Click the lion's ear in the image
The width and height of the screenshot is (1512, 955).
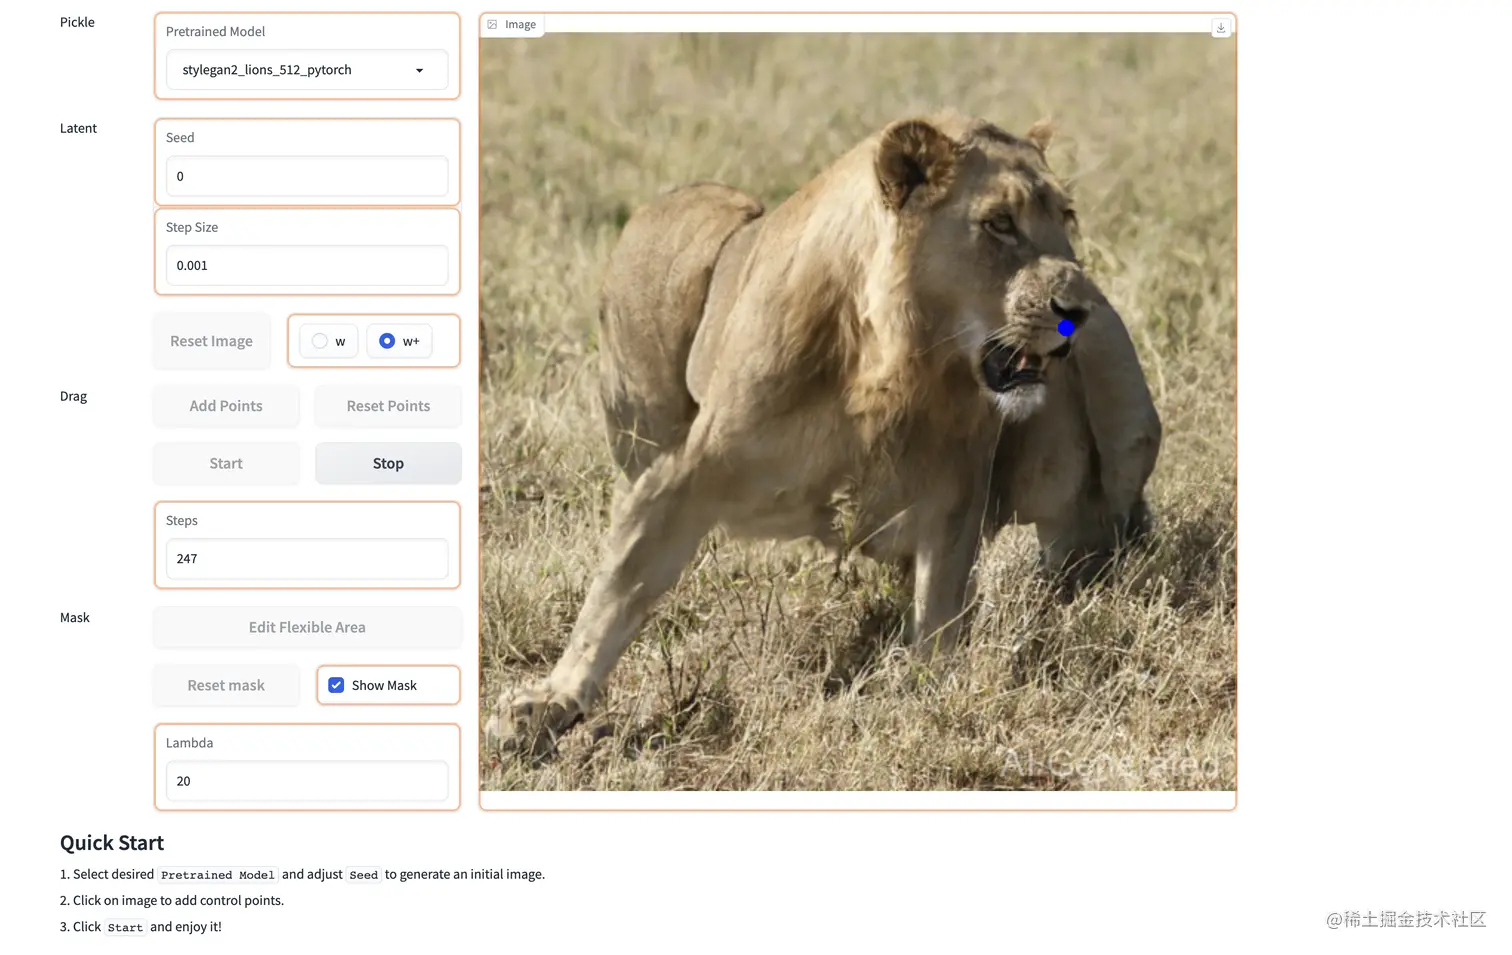(914, 162)
